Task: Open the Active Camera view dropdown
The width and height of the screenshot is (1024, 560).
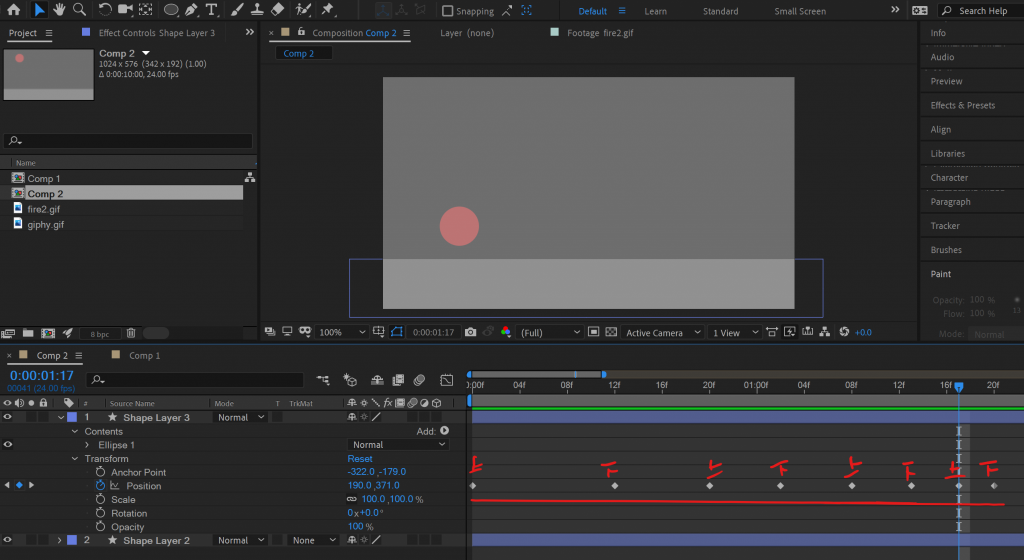Action: [x=660, y=332]
